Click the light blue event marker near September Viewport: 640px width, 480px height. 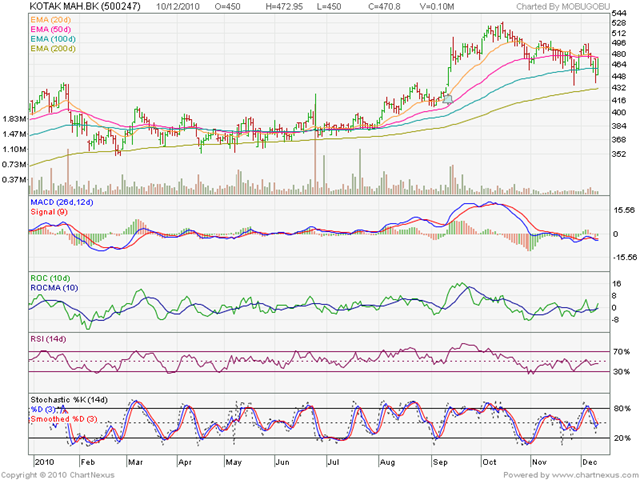click(x=448, y=99)
